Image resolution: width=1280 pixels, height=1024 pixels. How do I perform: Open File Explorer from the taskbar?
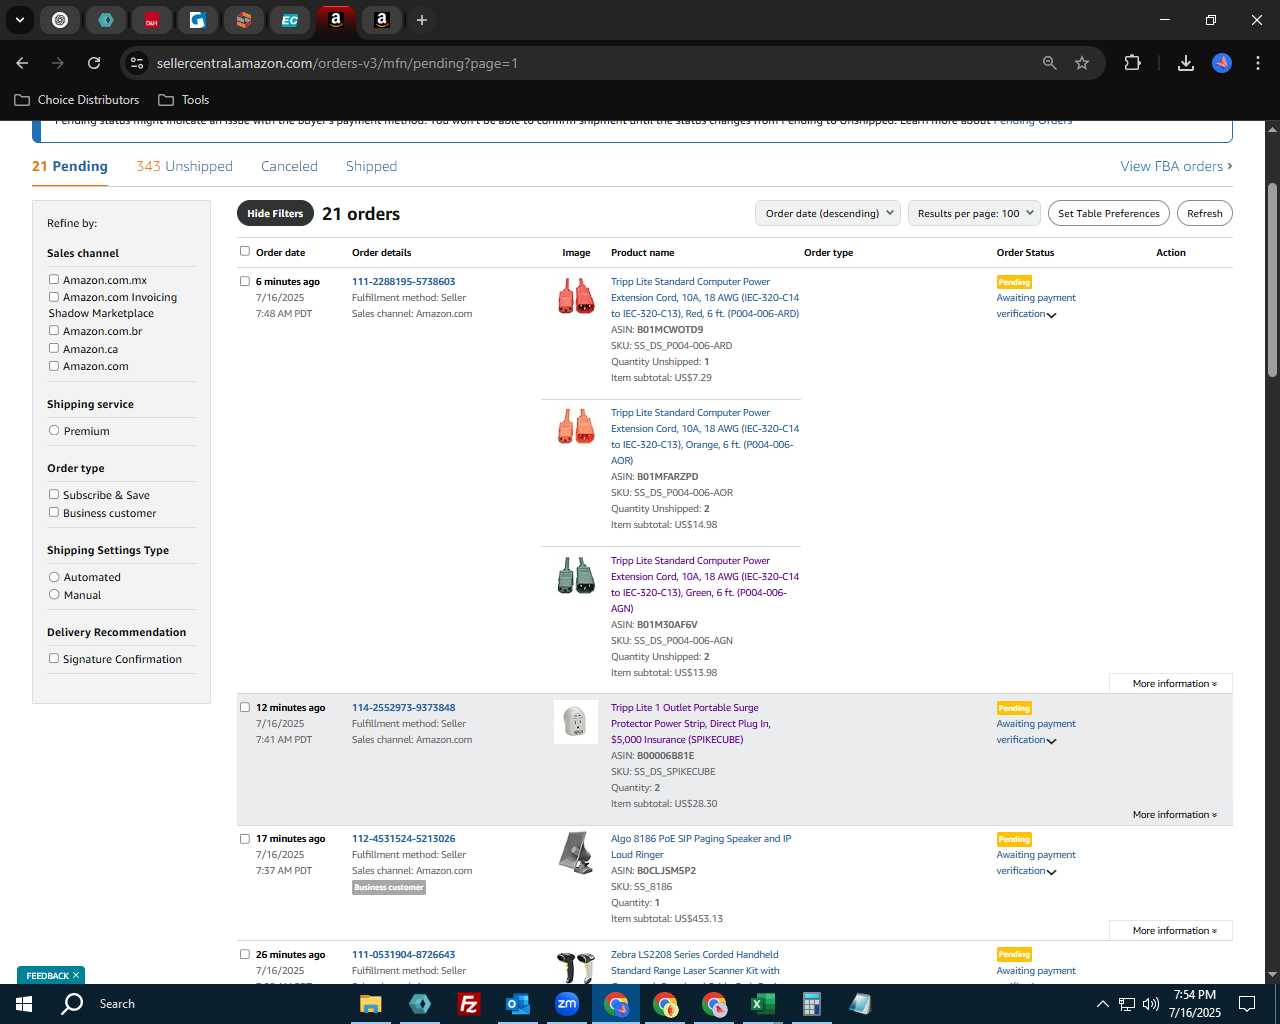(x=370, y=1004)
